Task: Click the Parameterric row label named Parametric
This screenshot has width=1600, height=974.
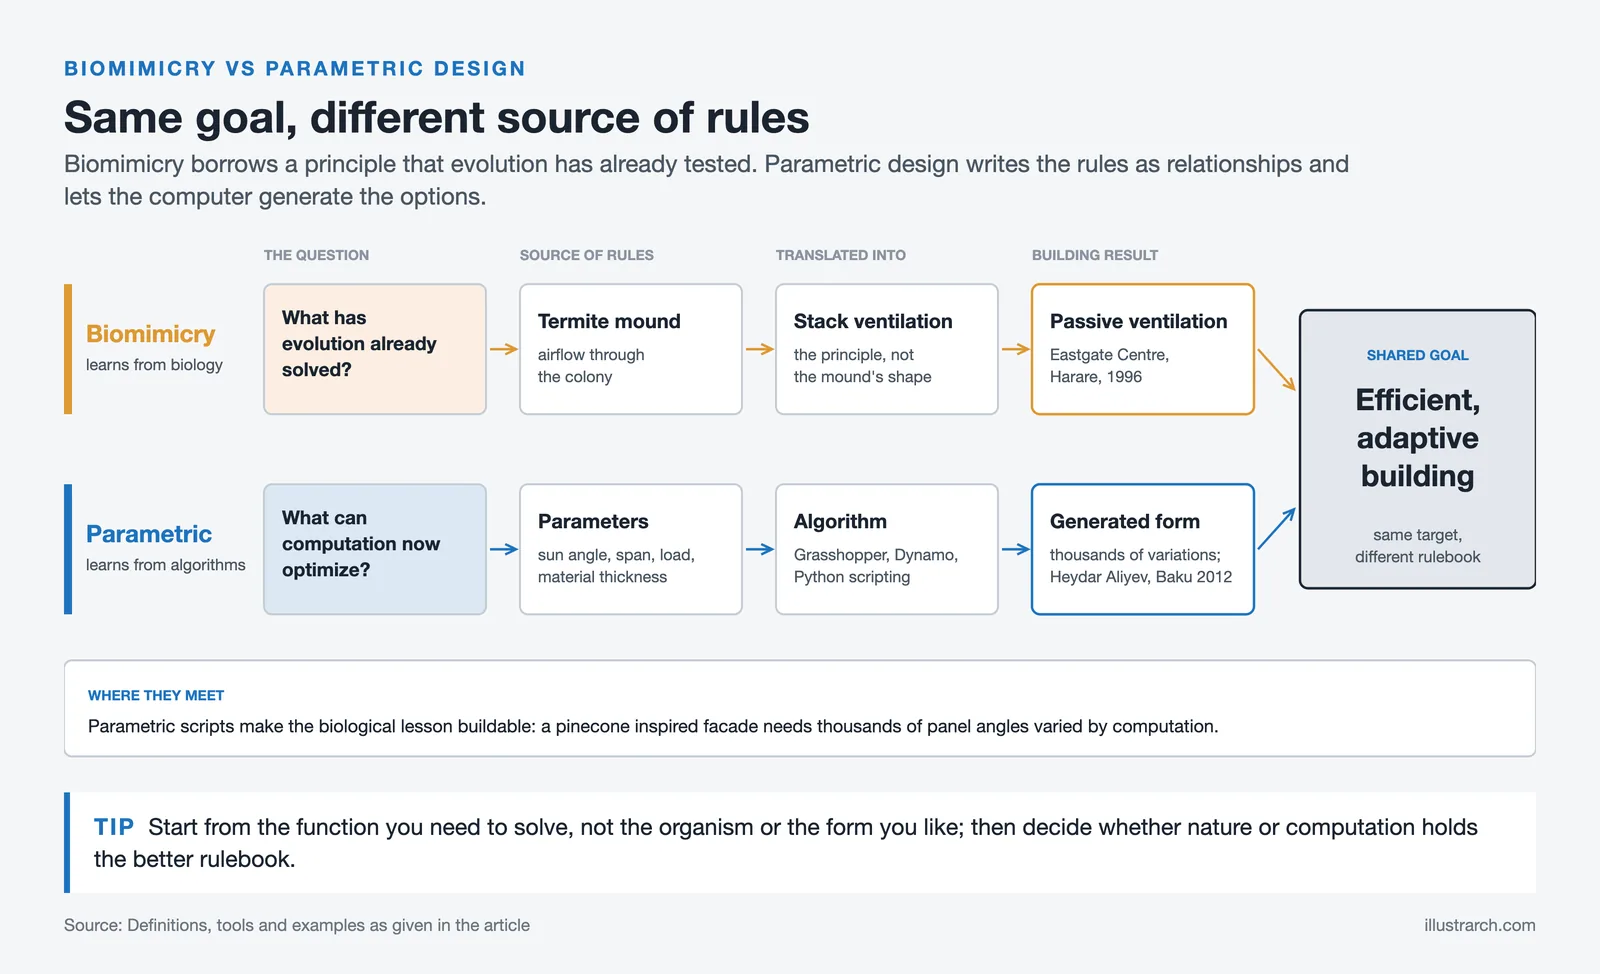Action: tap(149, 534)
